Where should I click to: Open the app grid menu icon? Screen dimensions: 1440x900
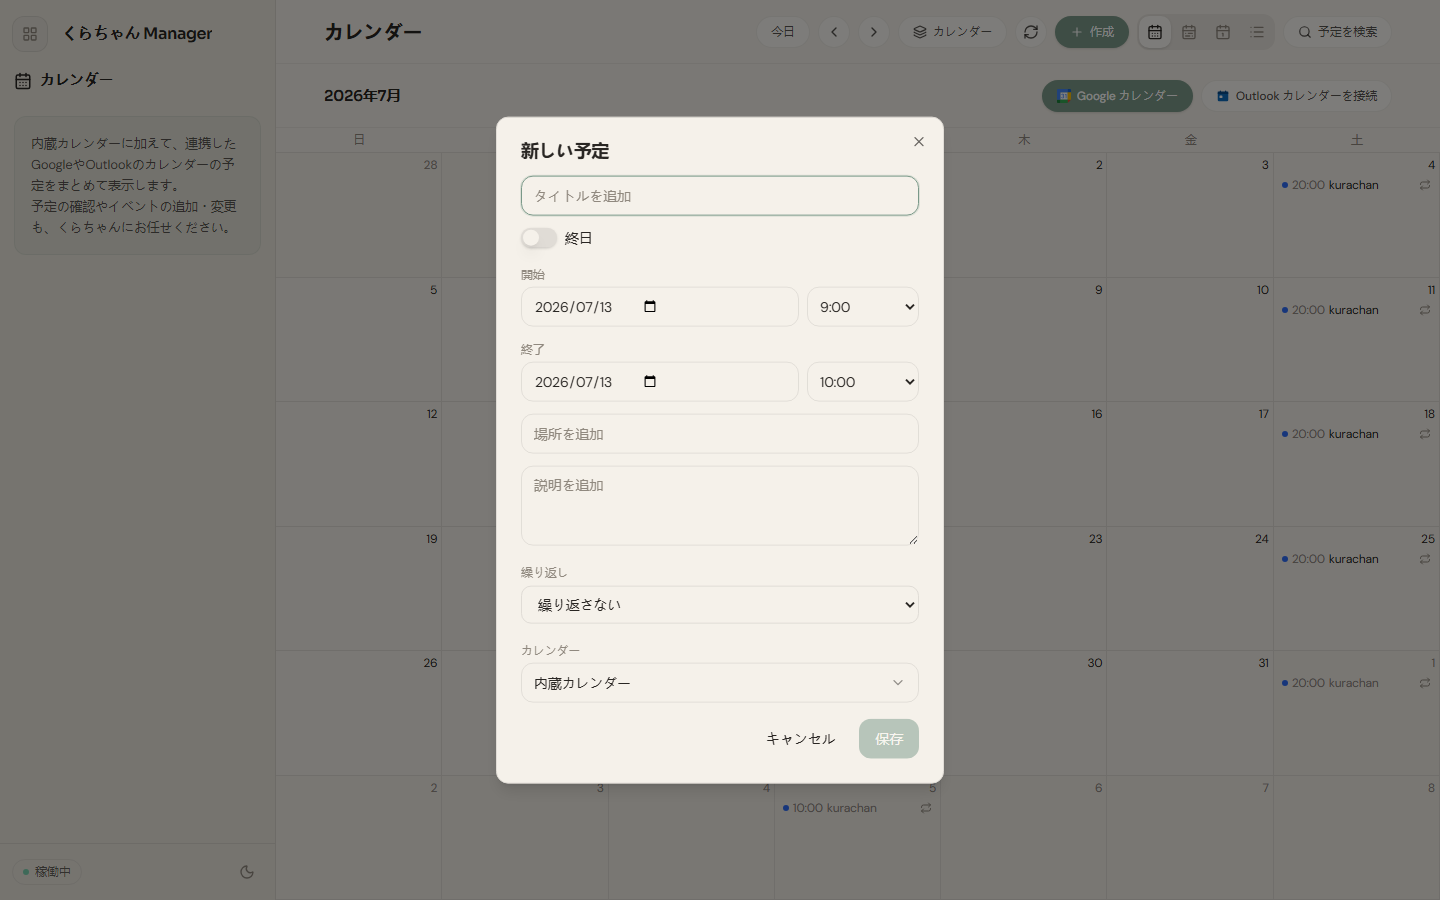(30, 33)
